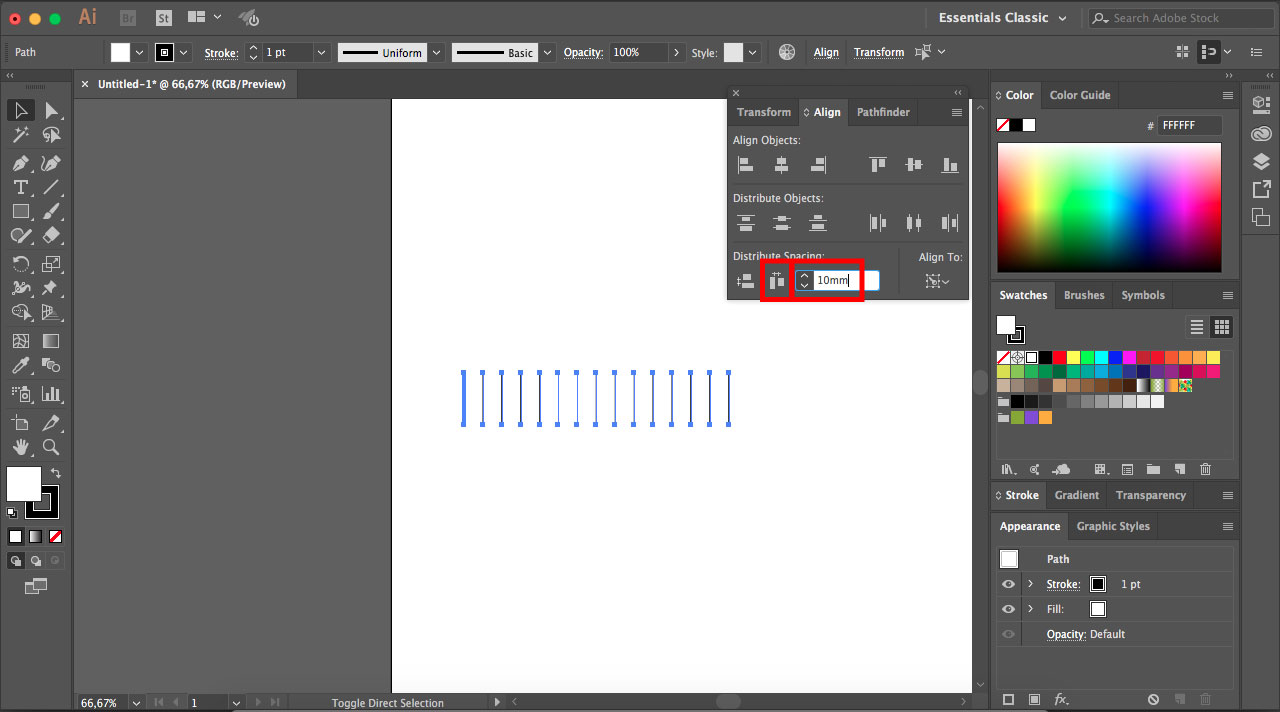Show swatches in thumbnail grid view

click(1221, 327)
